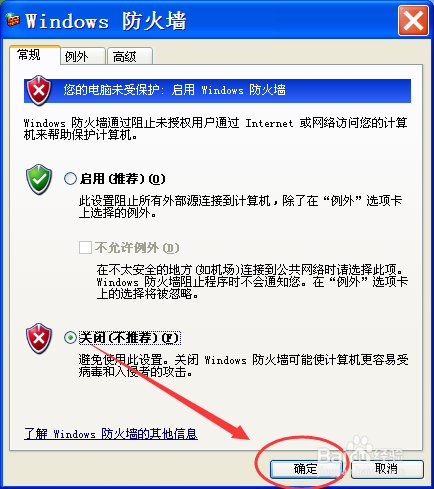
Task: Select the 关闭(不推荐) radio button
Action: pyautogui.click(x=70, y=338)
